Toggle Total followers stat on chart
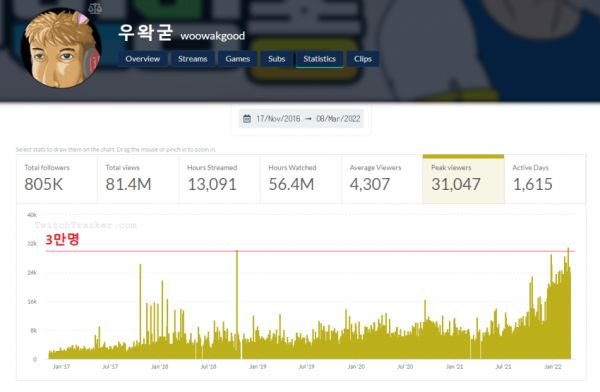The height and width of the screenshot is (392, 600). (x=57, y=179)
